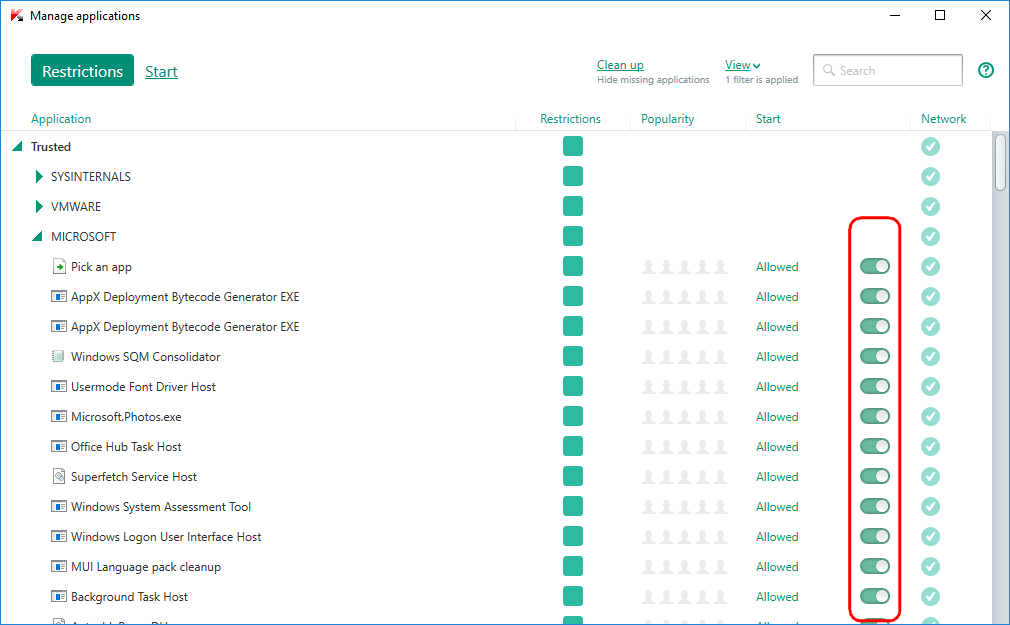Click Allowed status for MUI Language pack cleanup
The image size is (1010, 625).
[777, 566]
